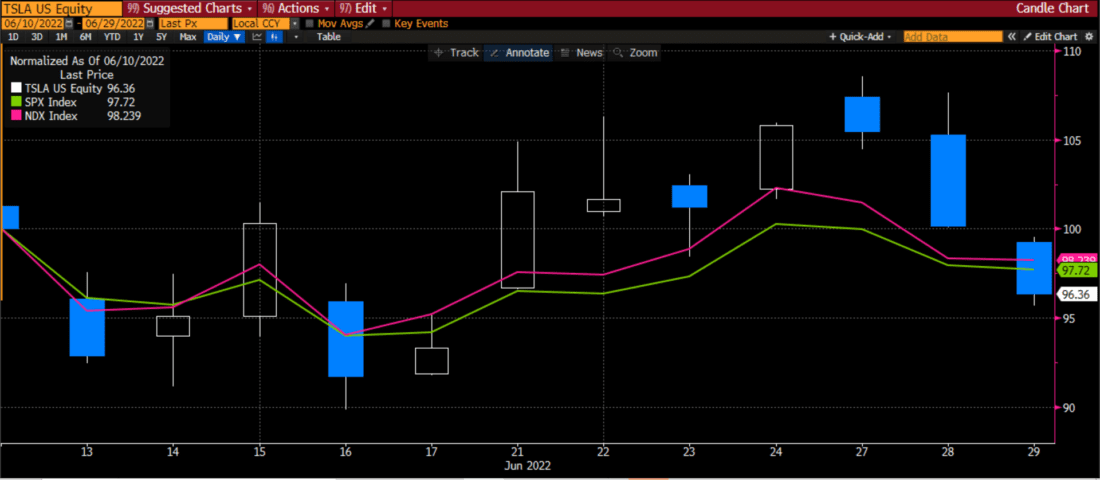Viewport: 1100px width, 480px height.
Task: Open the Suggested Charts dropdown
Action: [x=189, y=8]
